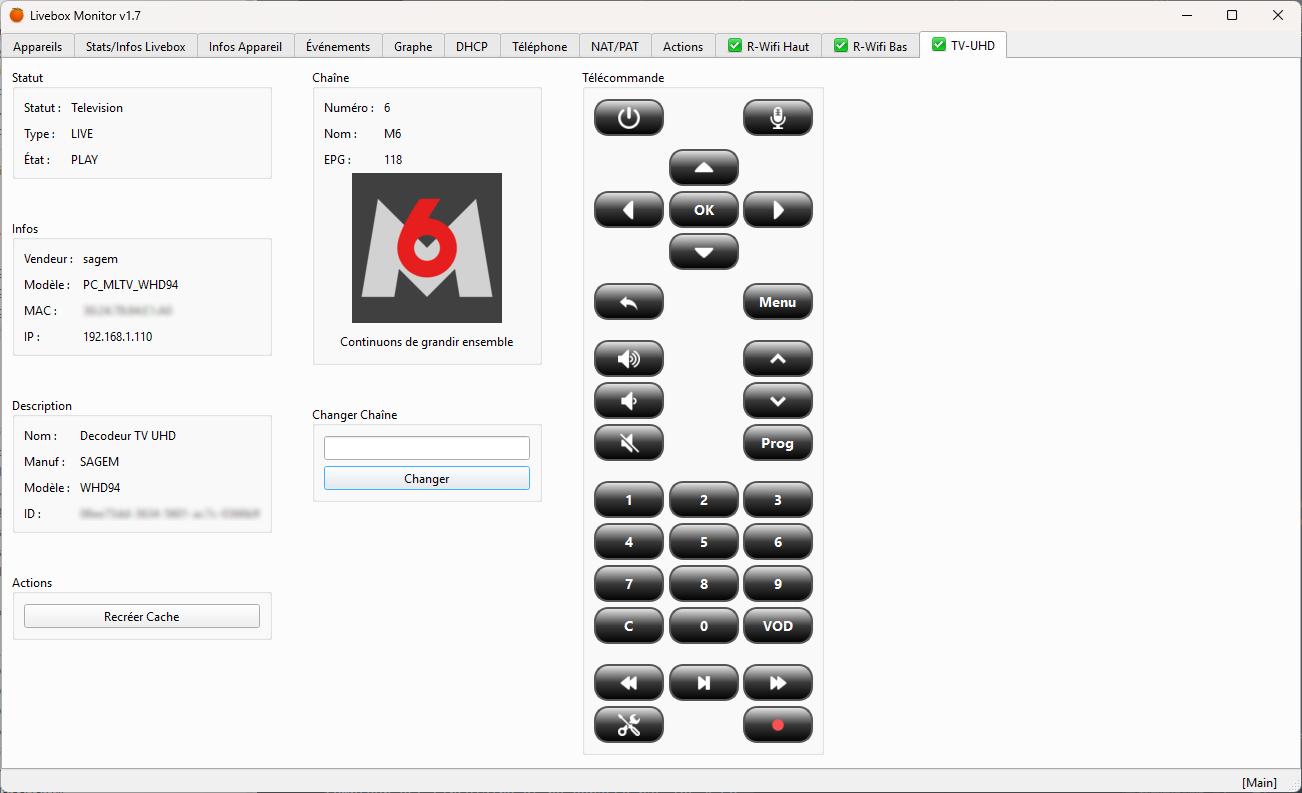This screenshot has height=793, width=1302.
Task: Click the rewind button on remote
Action: click(629, 683)
